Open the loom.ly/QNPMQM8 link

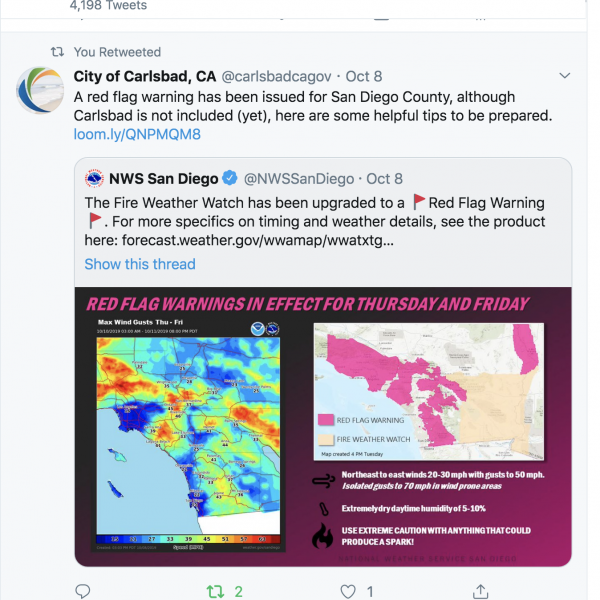pyautogui.click(x=137, y=134)
